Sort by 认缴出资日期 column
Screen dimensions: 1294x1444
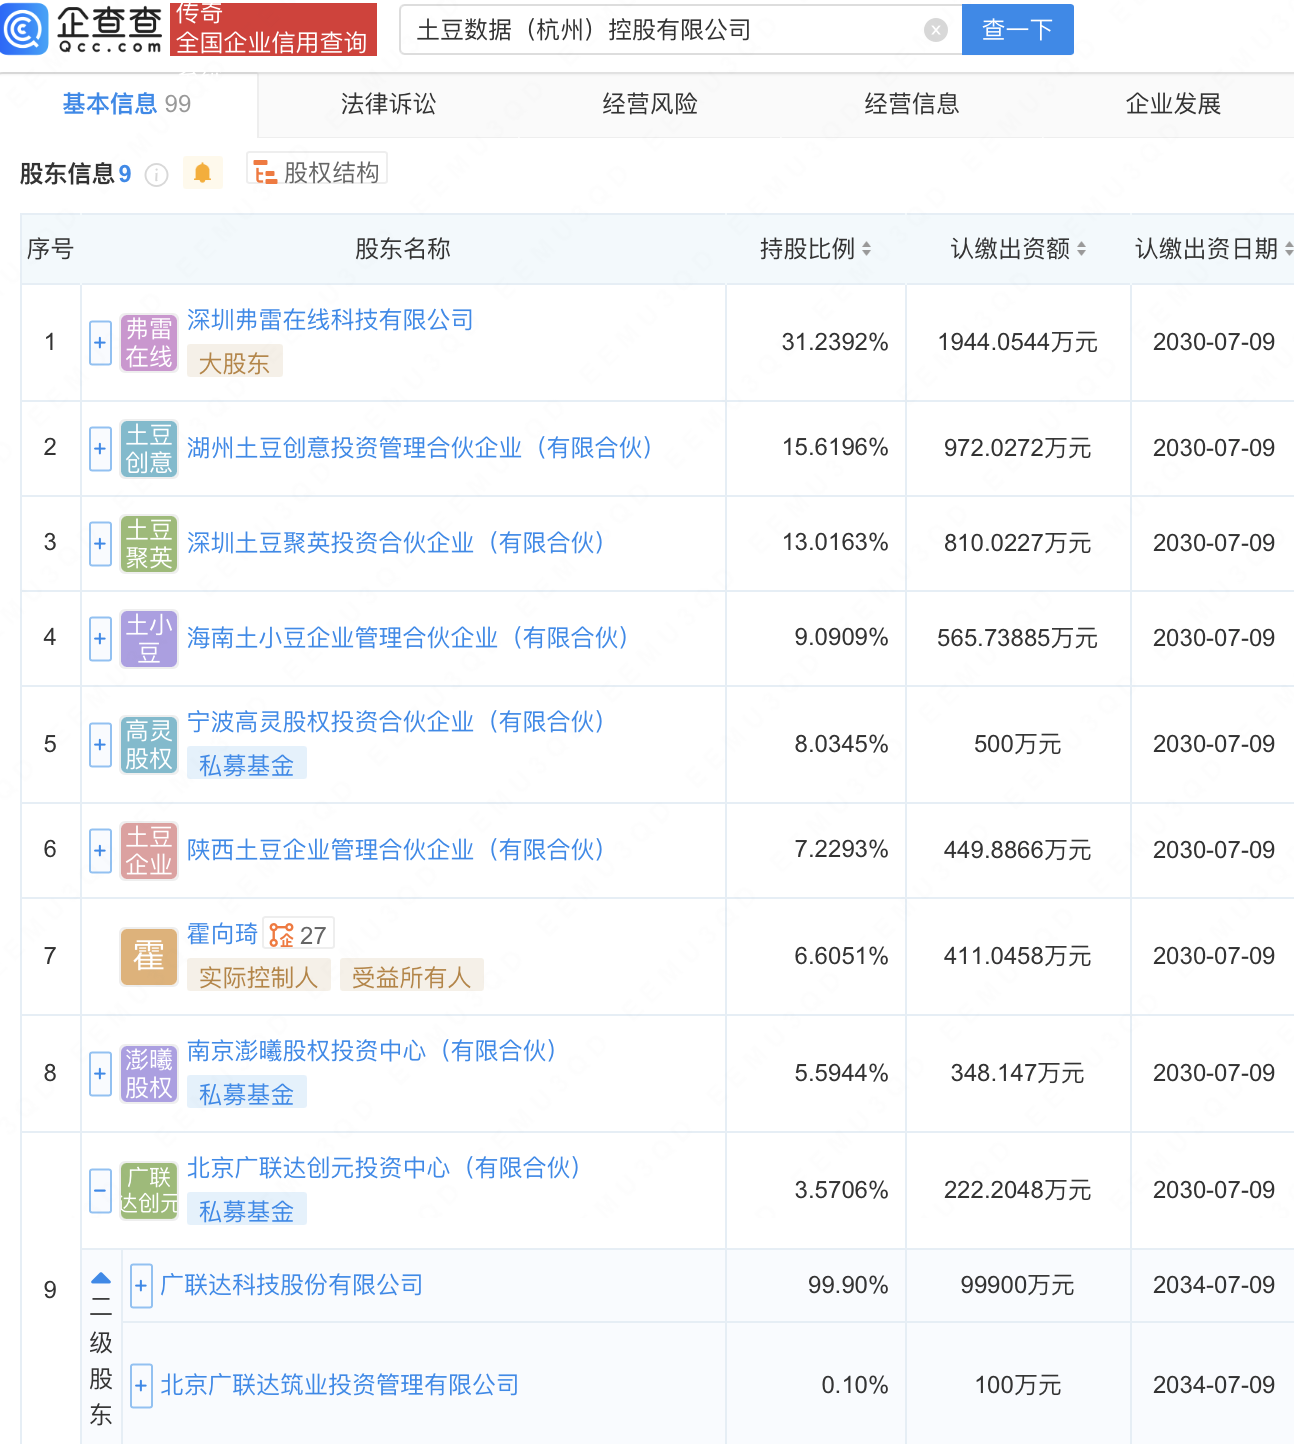[x=1288, y=249]
